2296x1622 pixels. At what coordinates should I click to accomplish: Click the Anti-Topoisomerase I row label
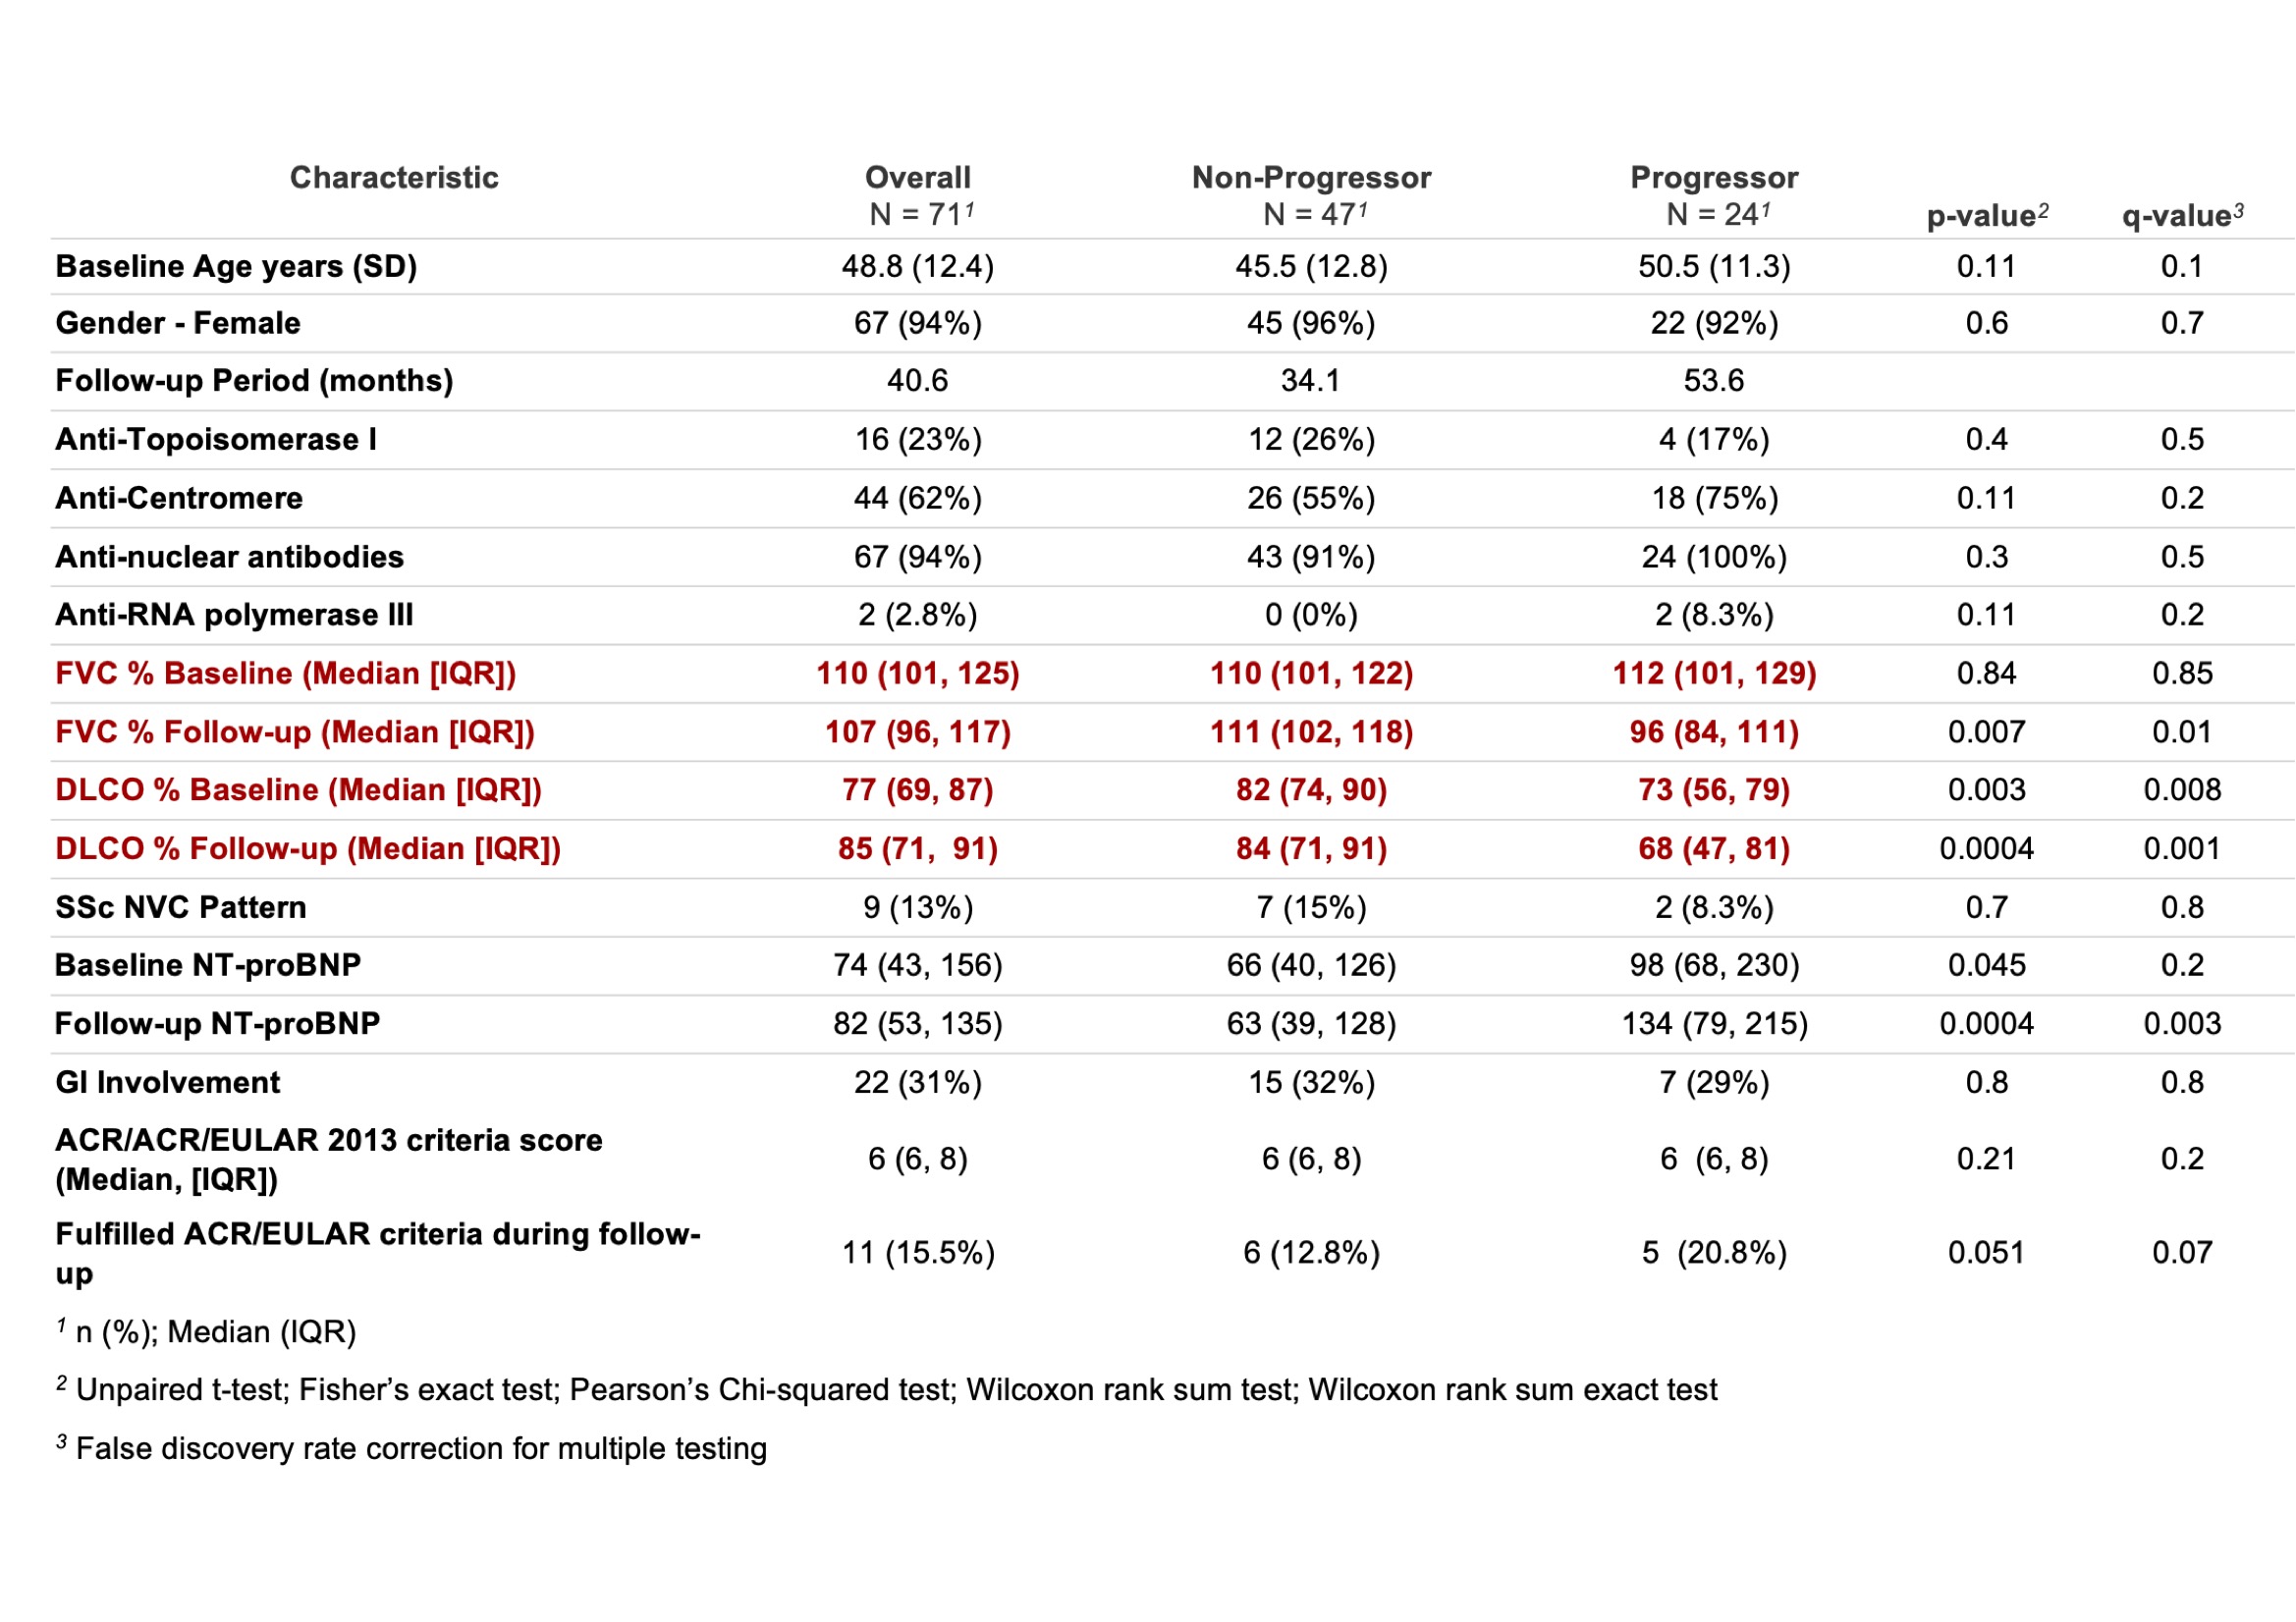click(x=216, y=440)
